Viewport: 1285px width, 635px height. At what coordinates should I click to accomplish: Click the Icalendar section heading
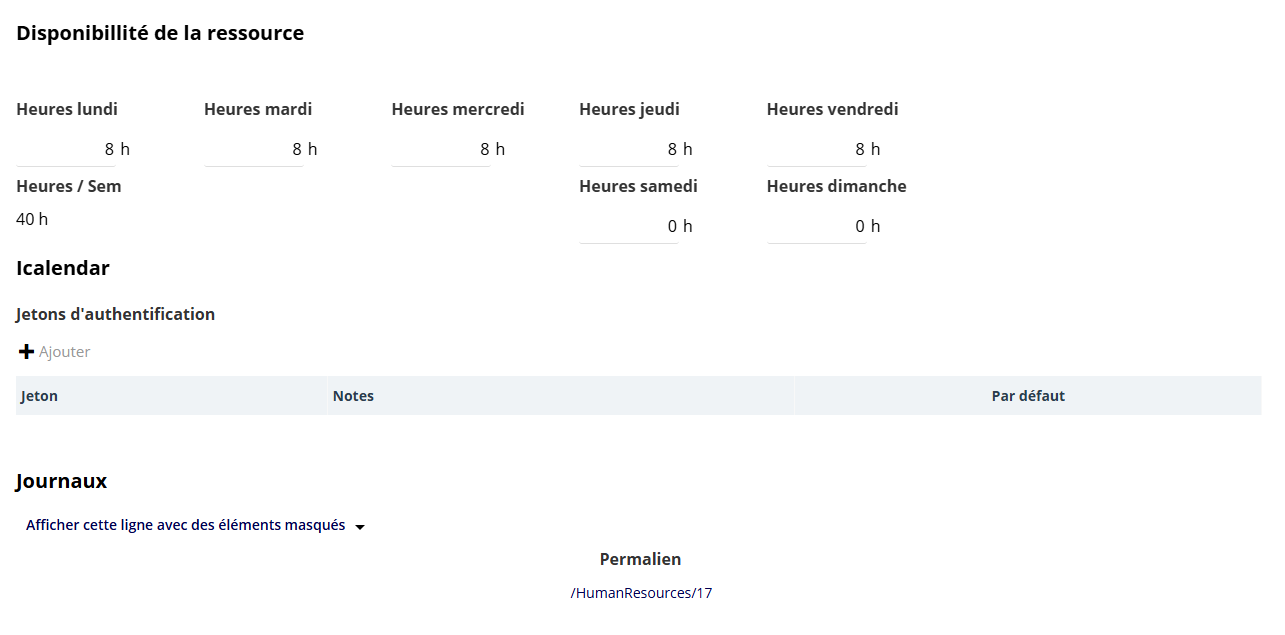pos(63,268)
